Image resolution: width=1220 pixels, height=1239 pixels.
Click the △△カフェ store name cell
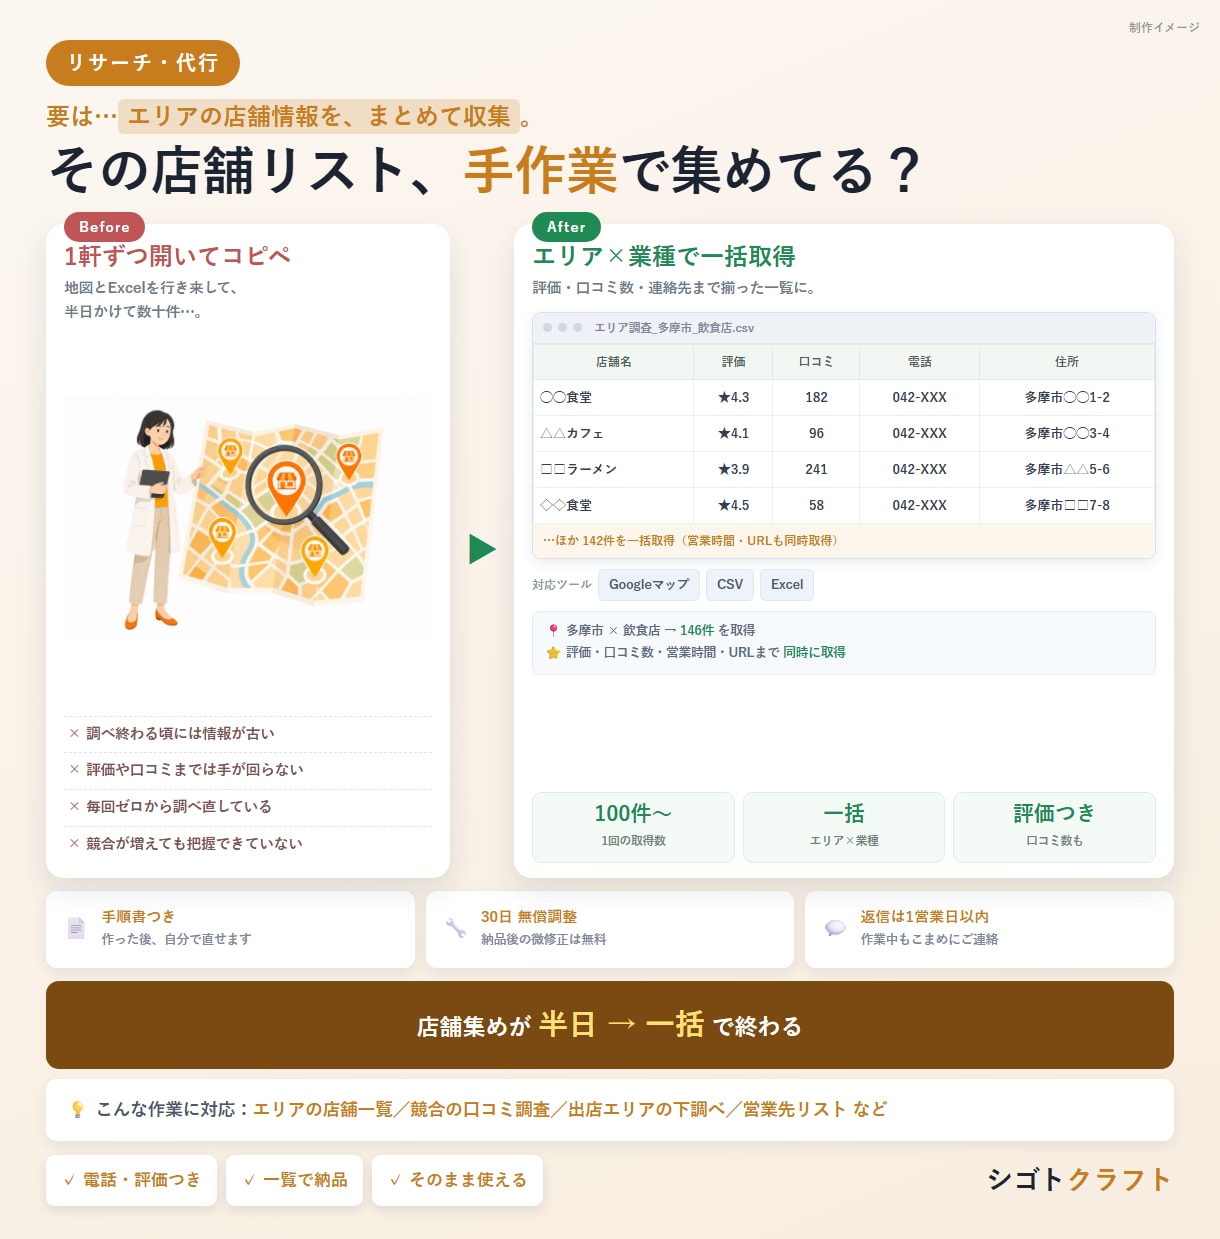point(613,434)
